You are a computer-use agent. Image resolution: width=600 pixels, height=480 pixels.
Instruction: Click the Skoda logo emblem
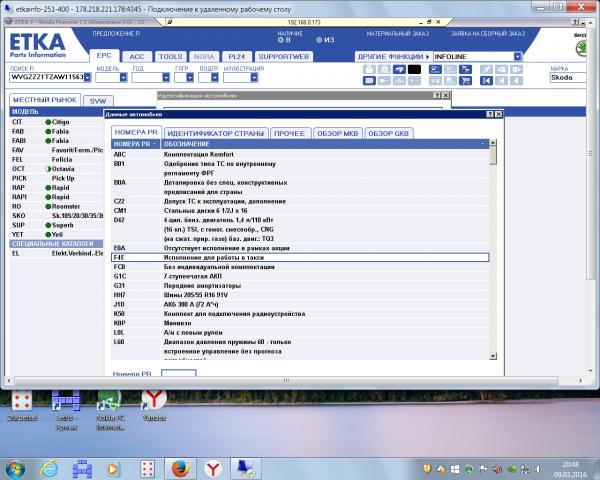(x=581, y=49)
